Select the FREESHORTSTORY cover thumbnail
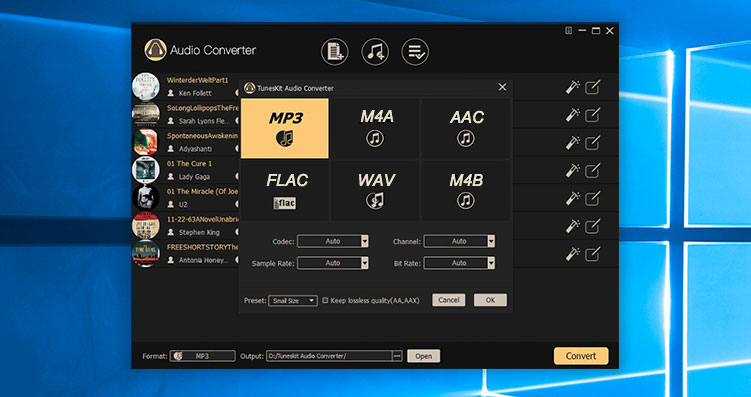 pyautogui.click(x=146, y=253)
